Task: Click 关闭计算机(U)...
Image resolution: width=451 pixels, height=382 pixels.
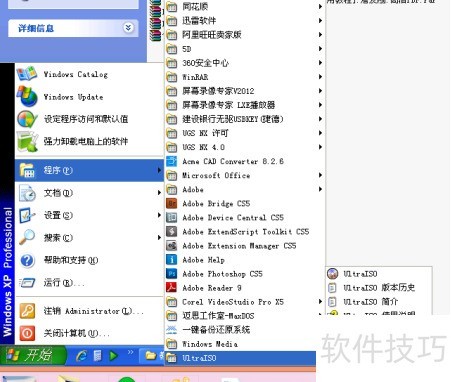Action: (89, 333)
